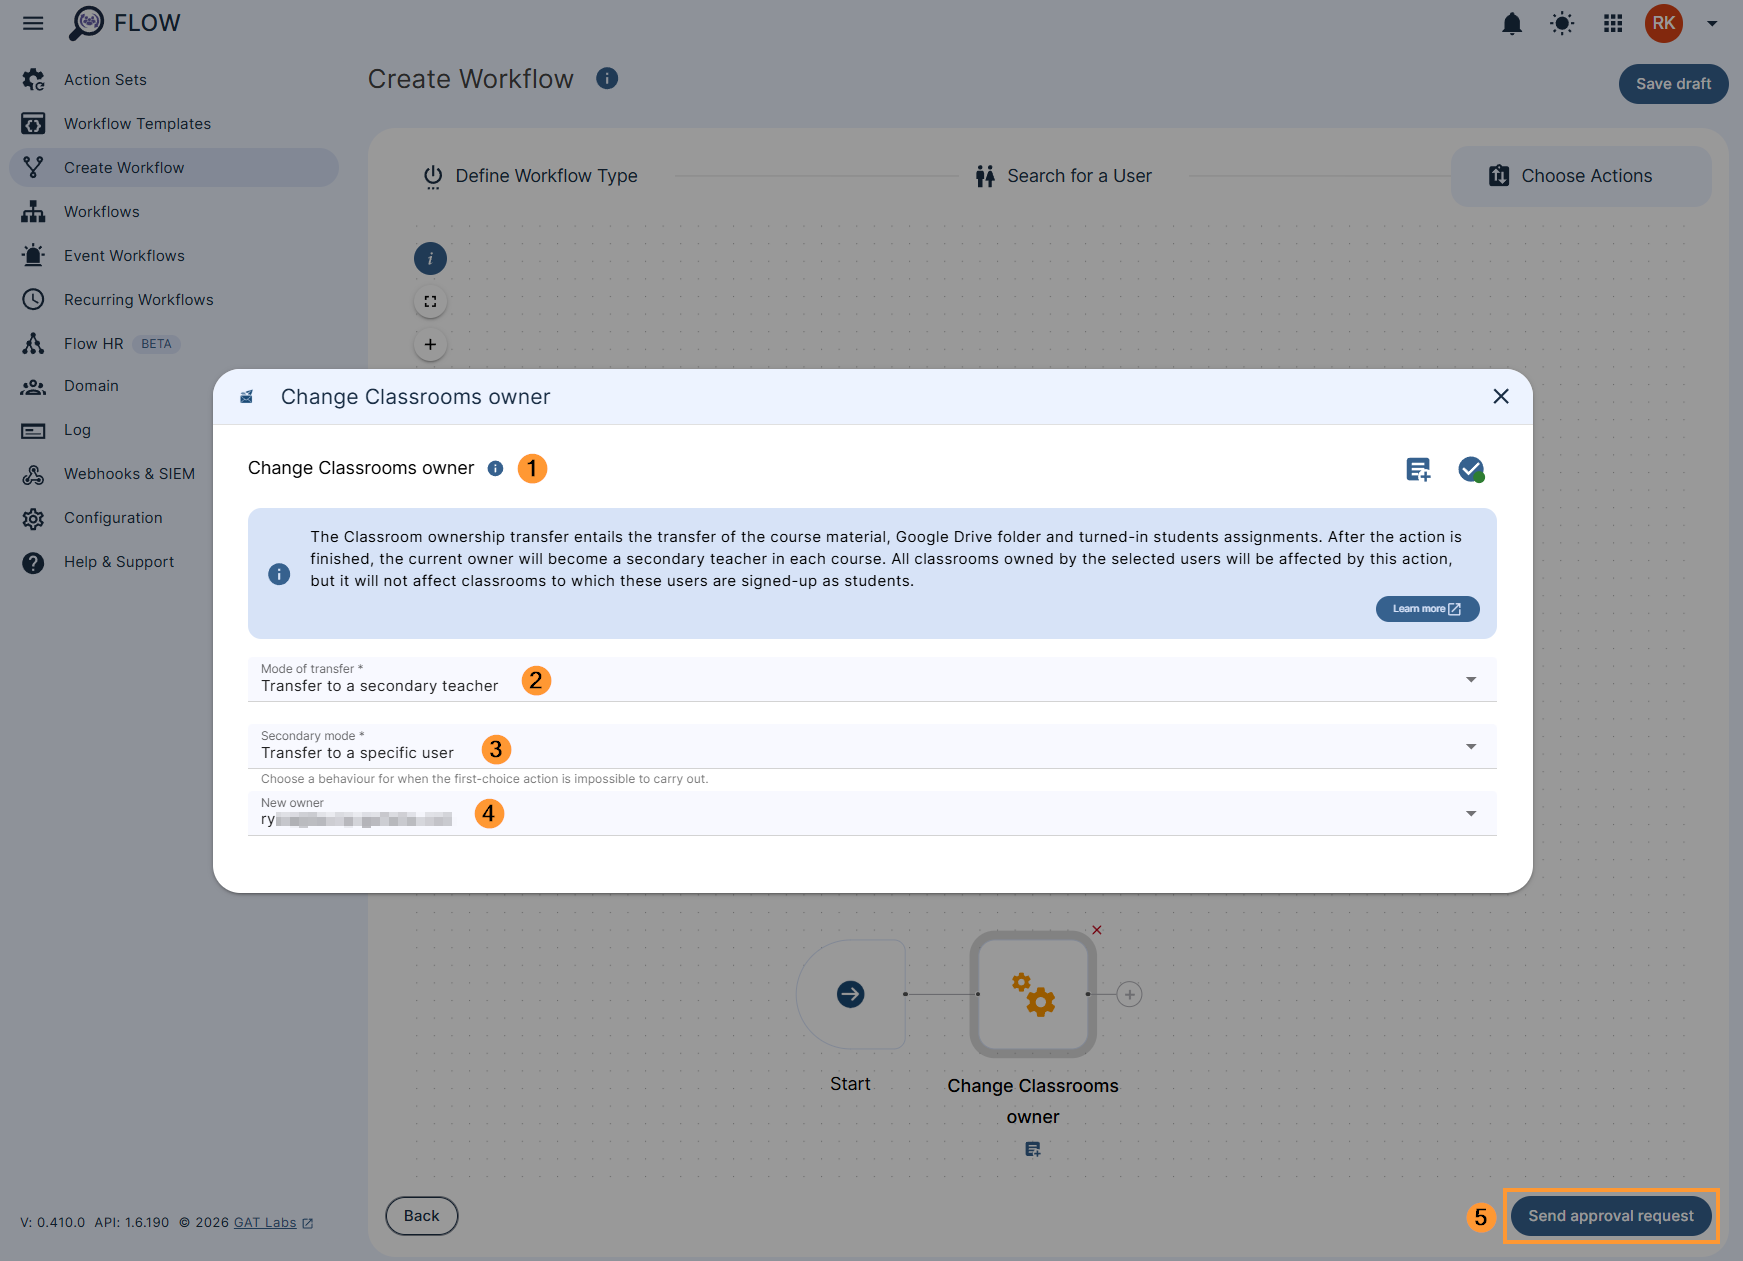This screenshot has height=1261, width=1743.
Task: Open the New owner dropdown
Action: tap(1470, 813)
